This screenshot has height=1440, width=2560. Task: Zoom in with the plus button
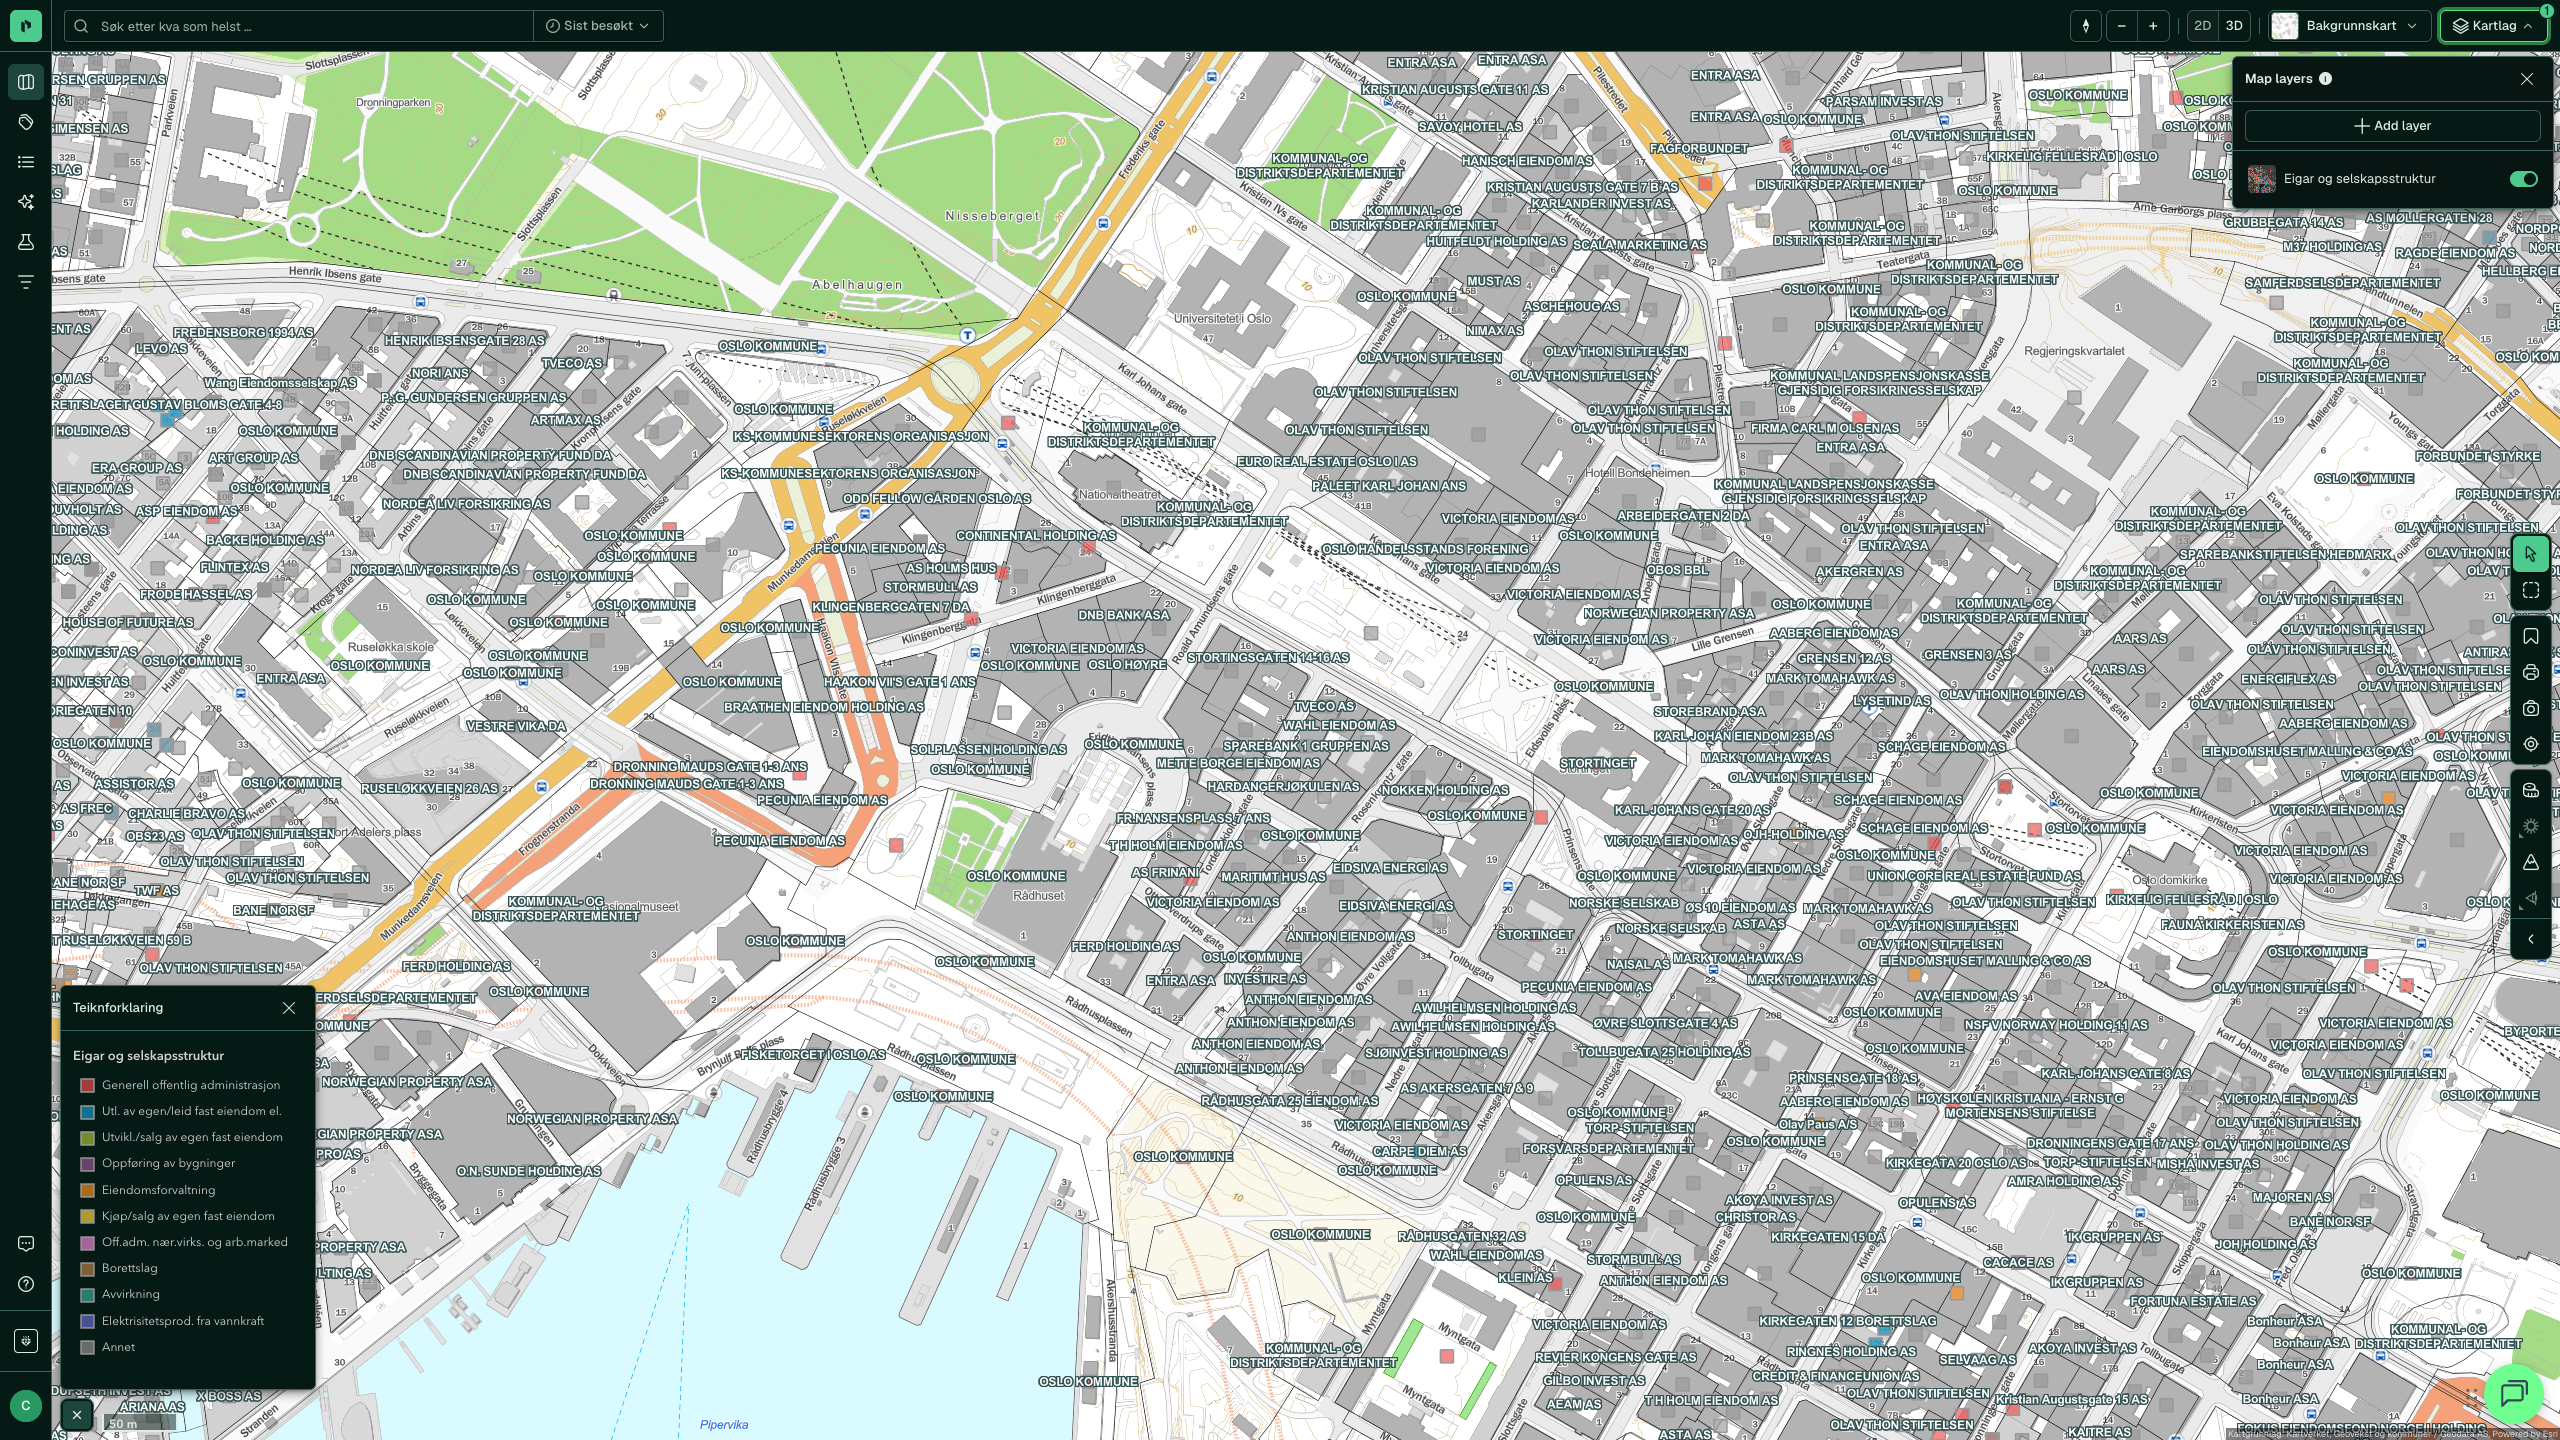pyautogui.click(x=2153, y=26)
